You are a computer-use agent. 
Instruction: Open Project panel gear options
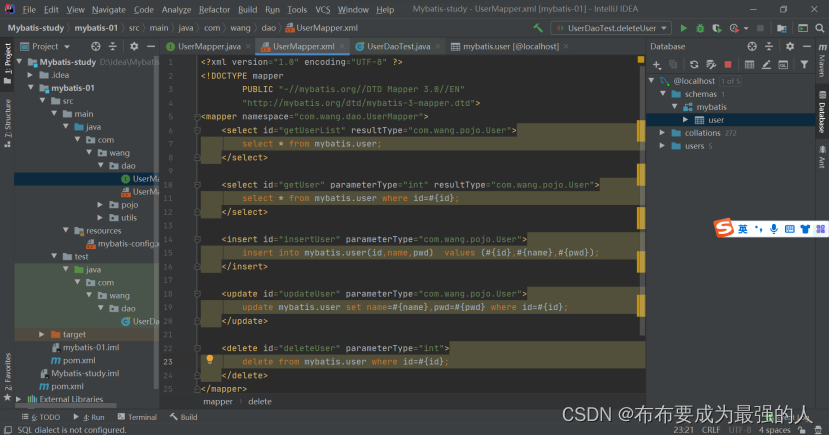pyautogui.click(x=134, y=47)
